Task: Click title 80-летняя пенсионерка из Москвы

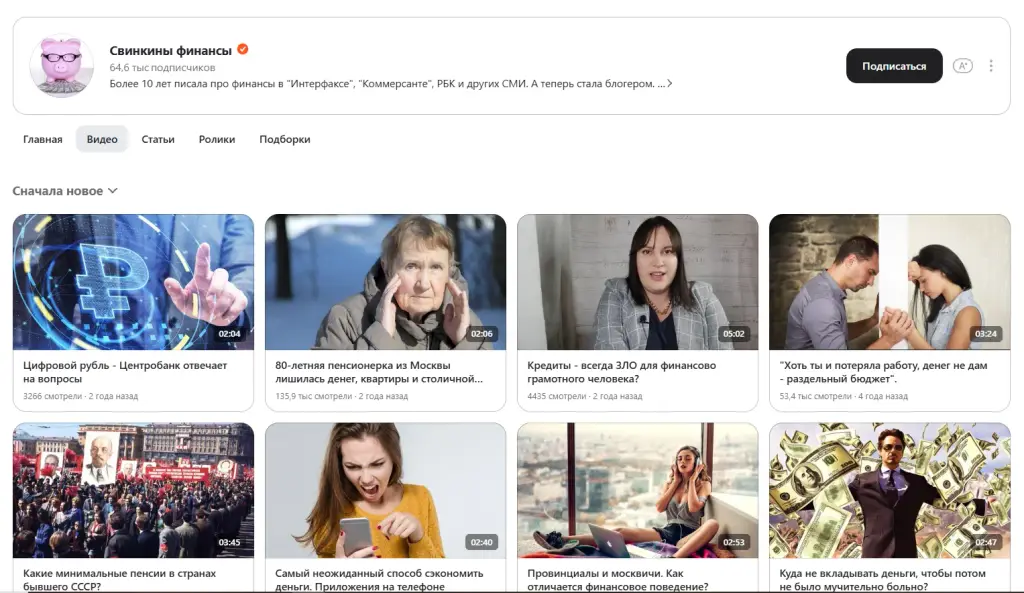Action: tap(379, 372)
